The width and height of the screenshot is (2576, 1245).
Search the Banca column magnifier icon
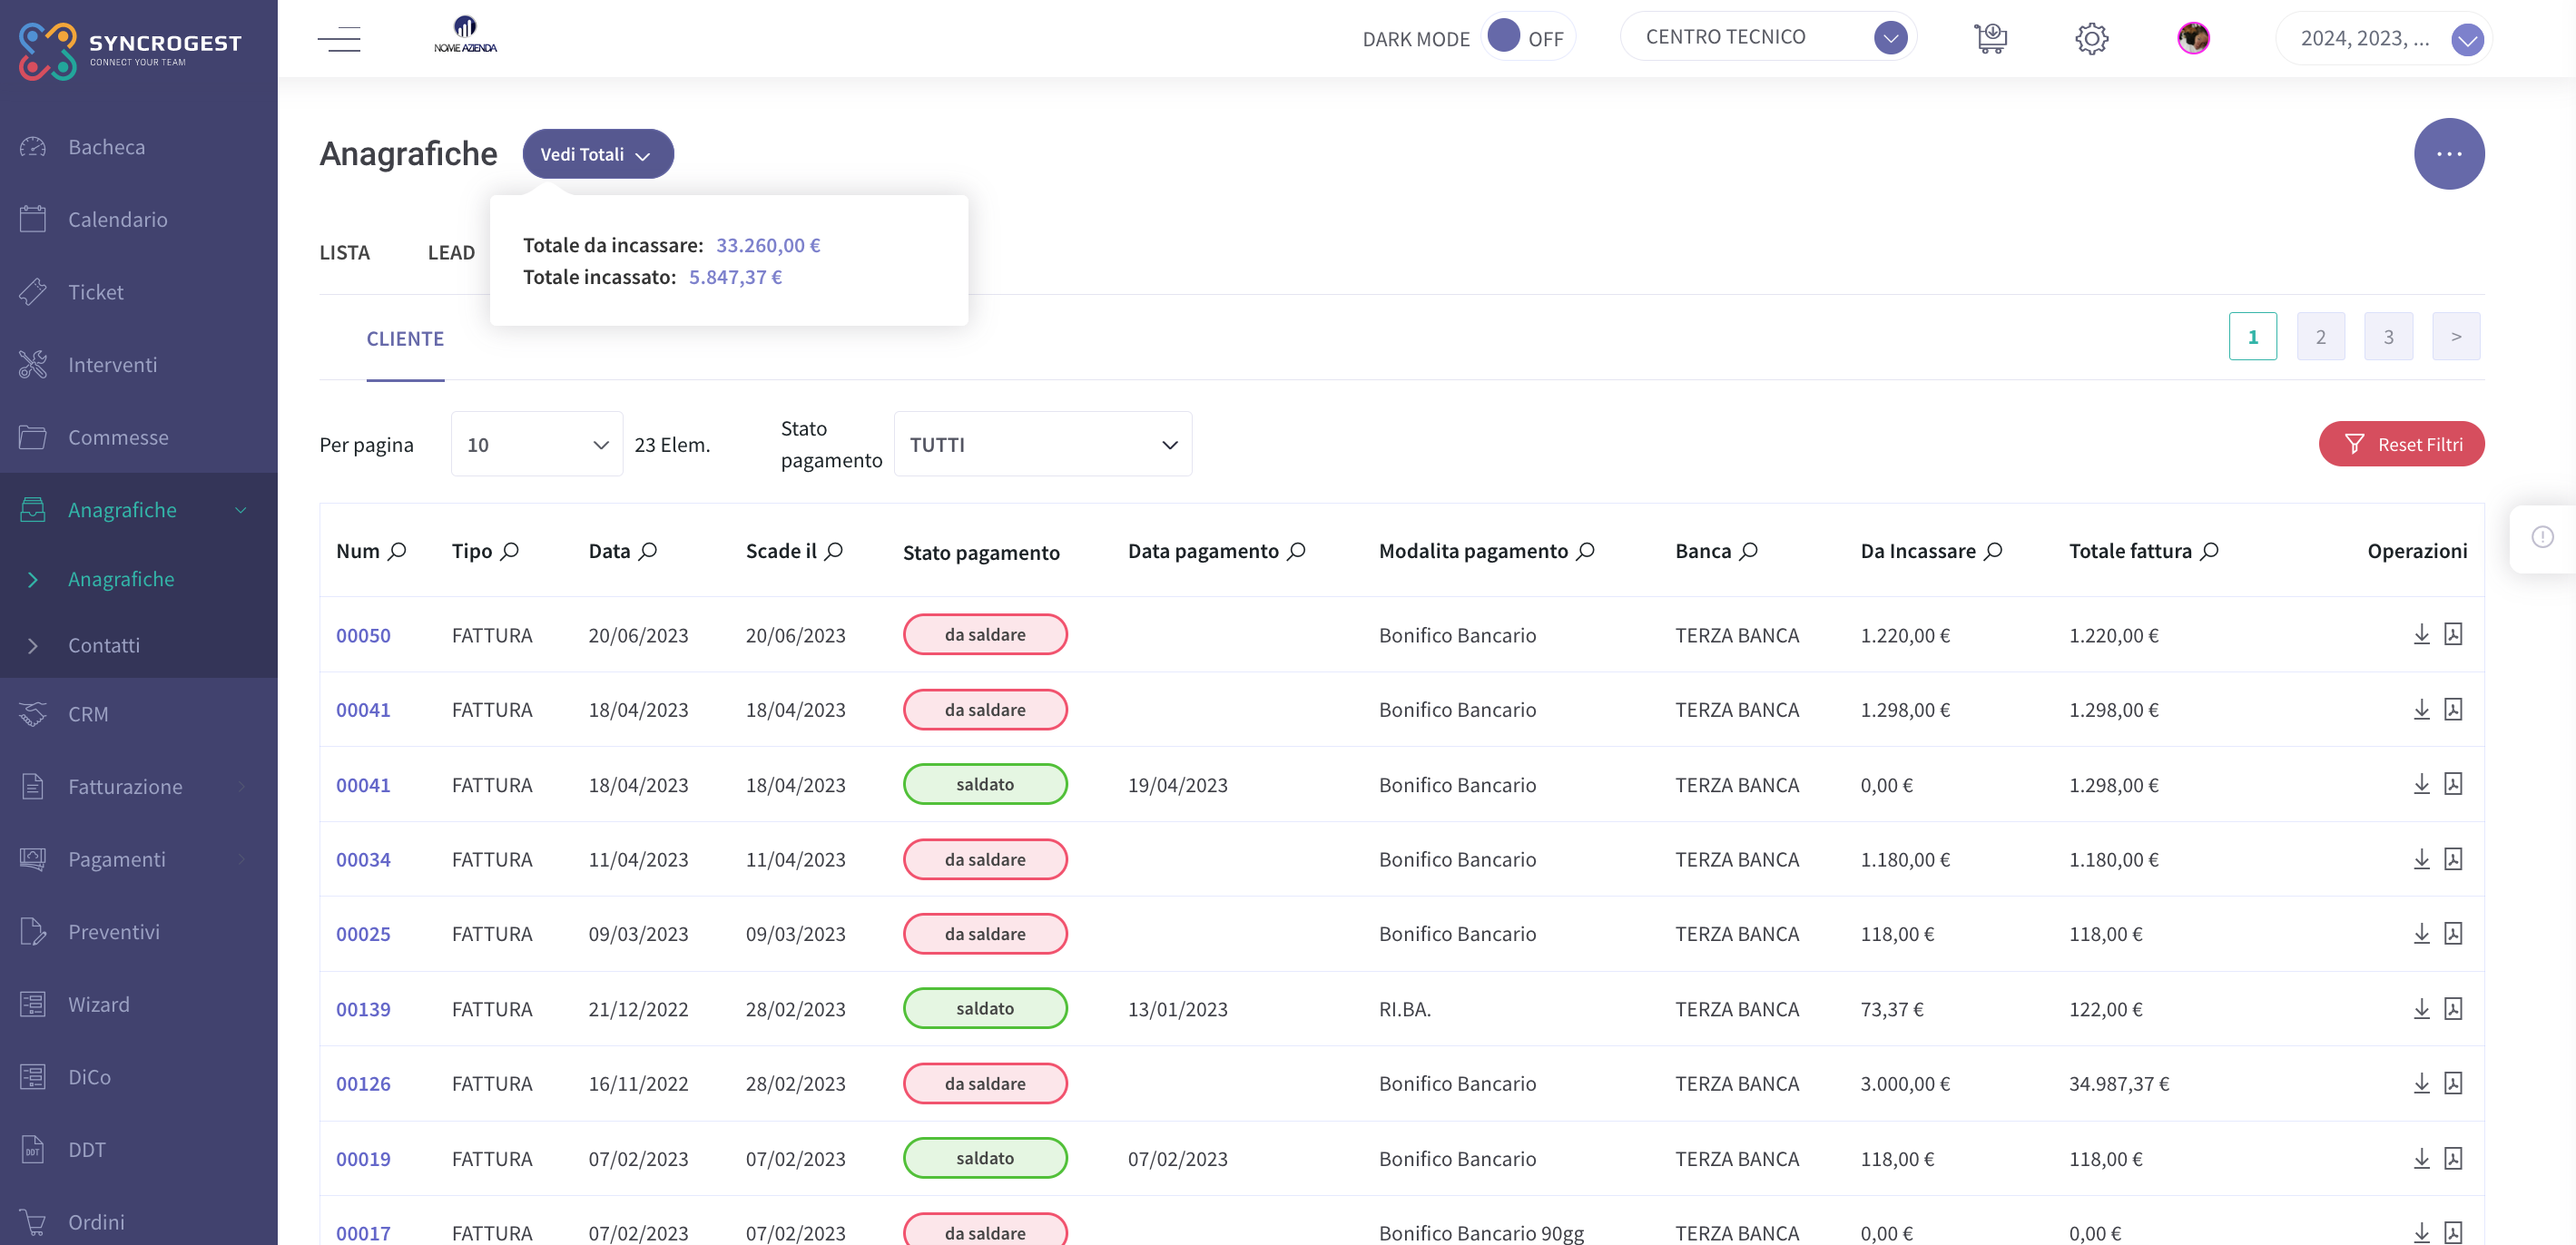point(1748,550)
